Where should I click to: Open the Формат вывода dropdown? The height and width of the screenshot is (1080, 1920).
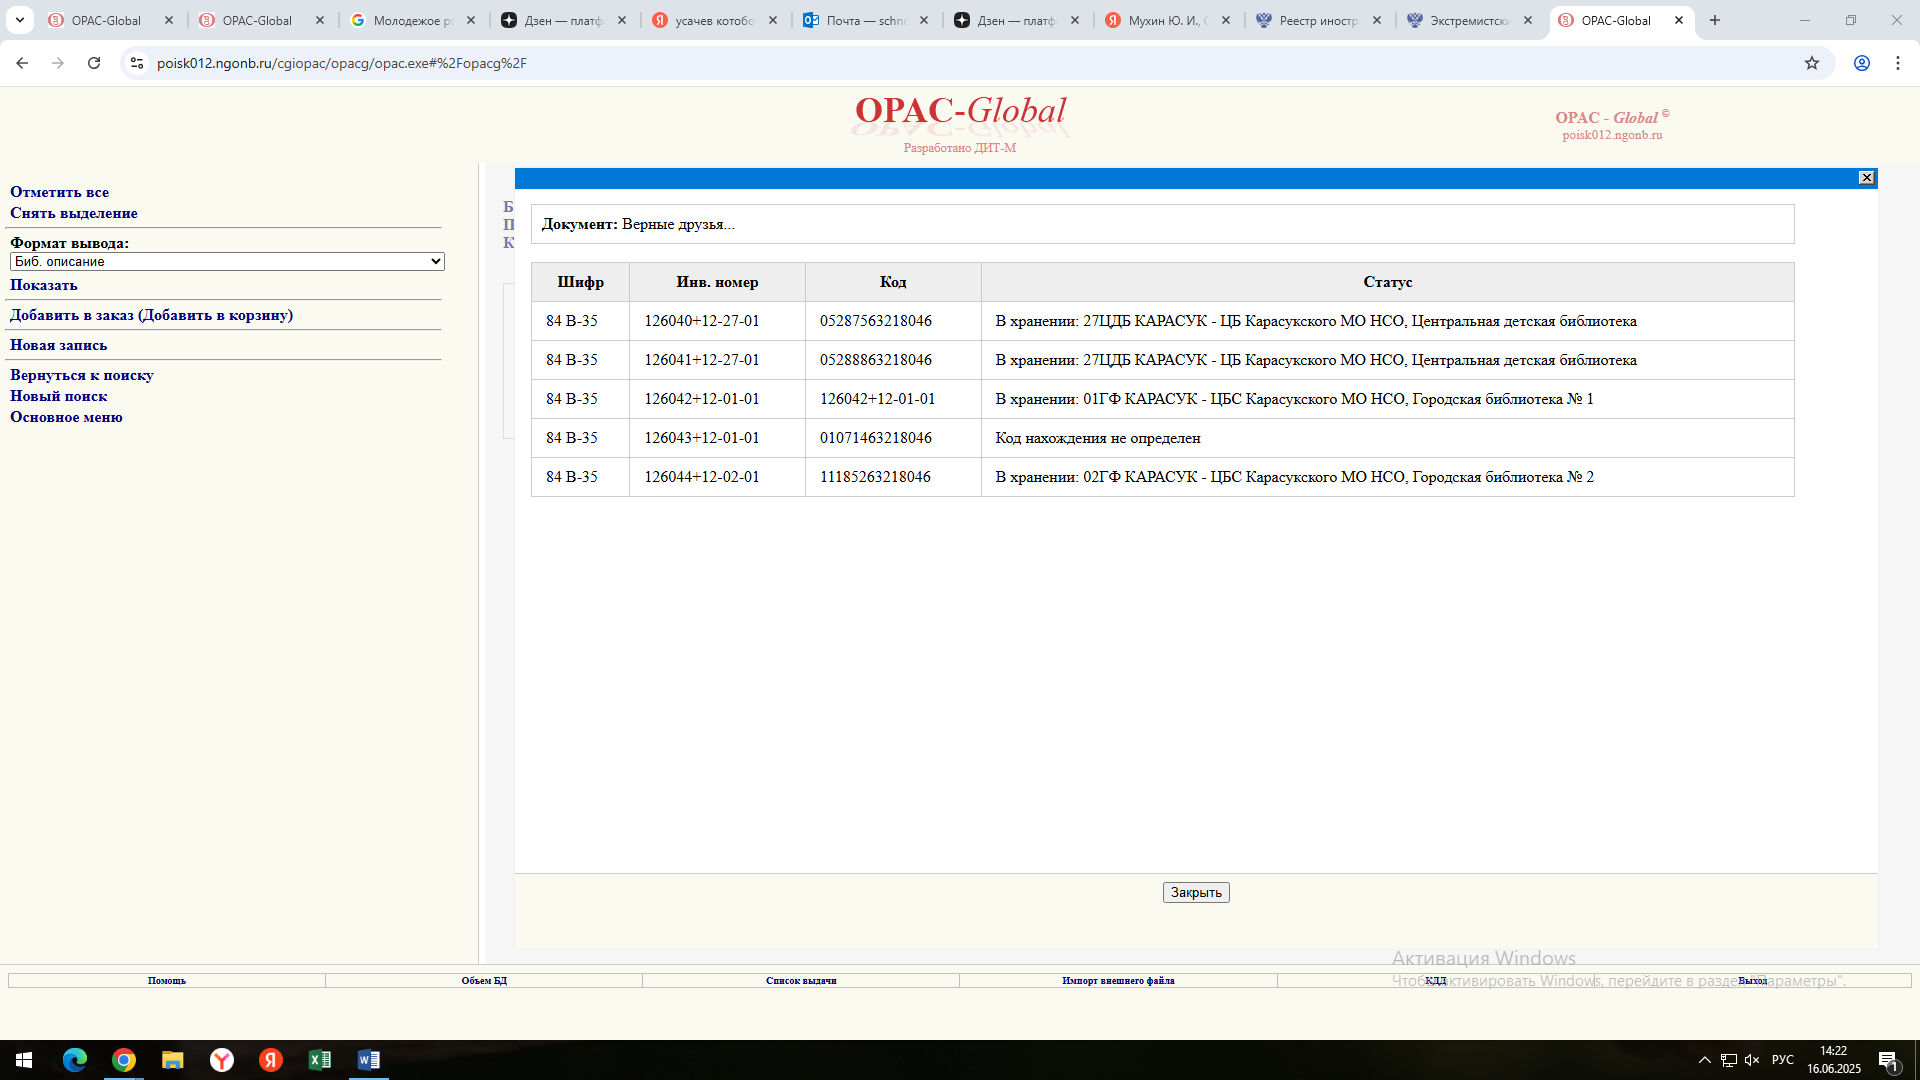[227, 261]
